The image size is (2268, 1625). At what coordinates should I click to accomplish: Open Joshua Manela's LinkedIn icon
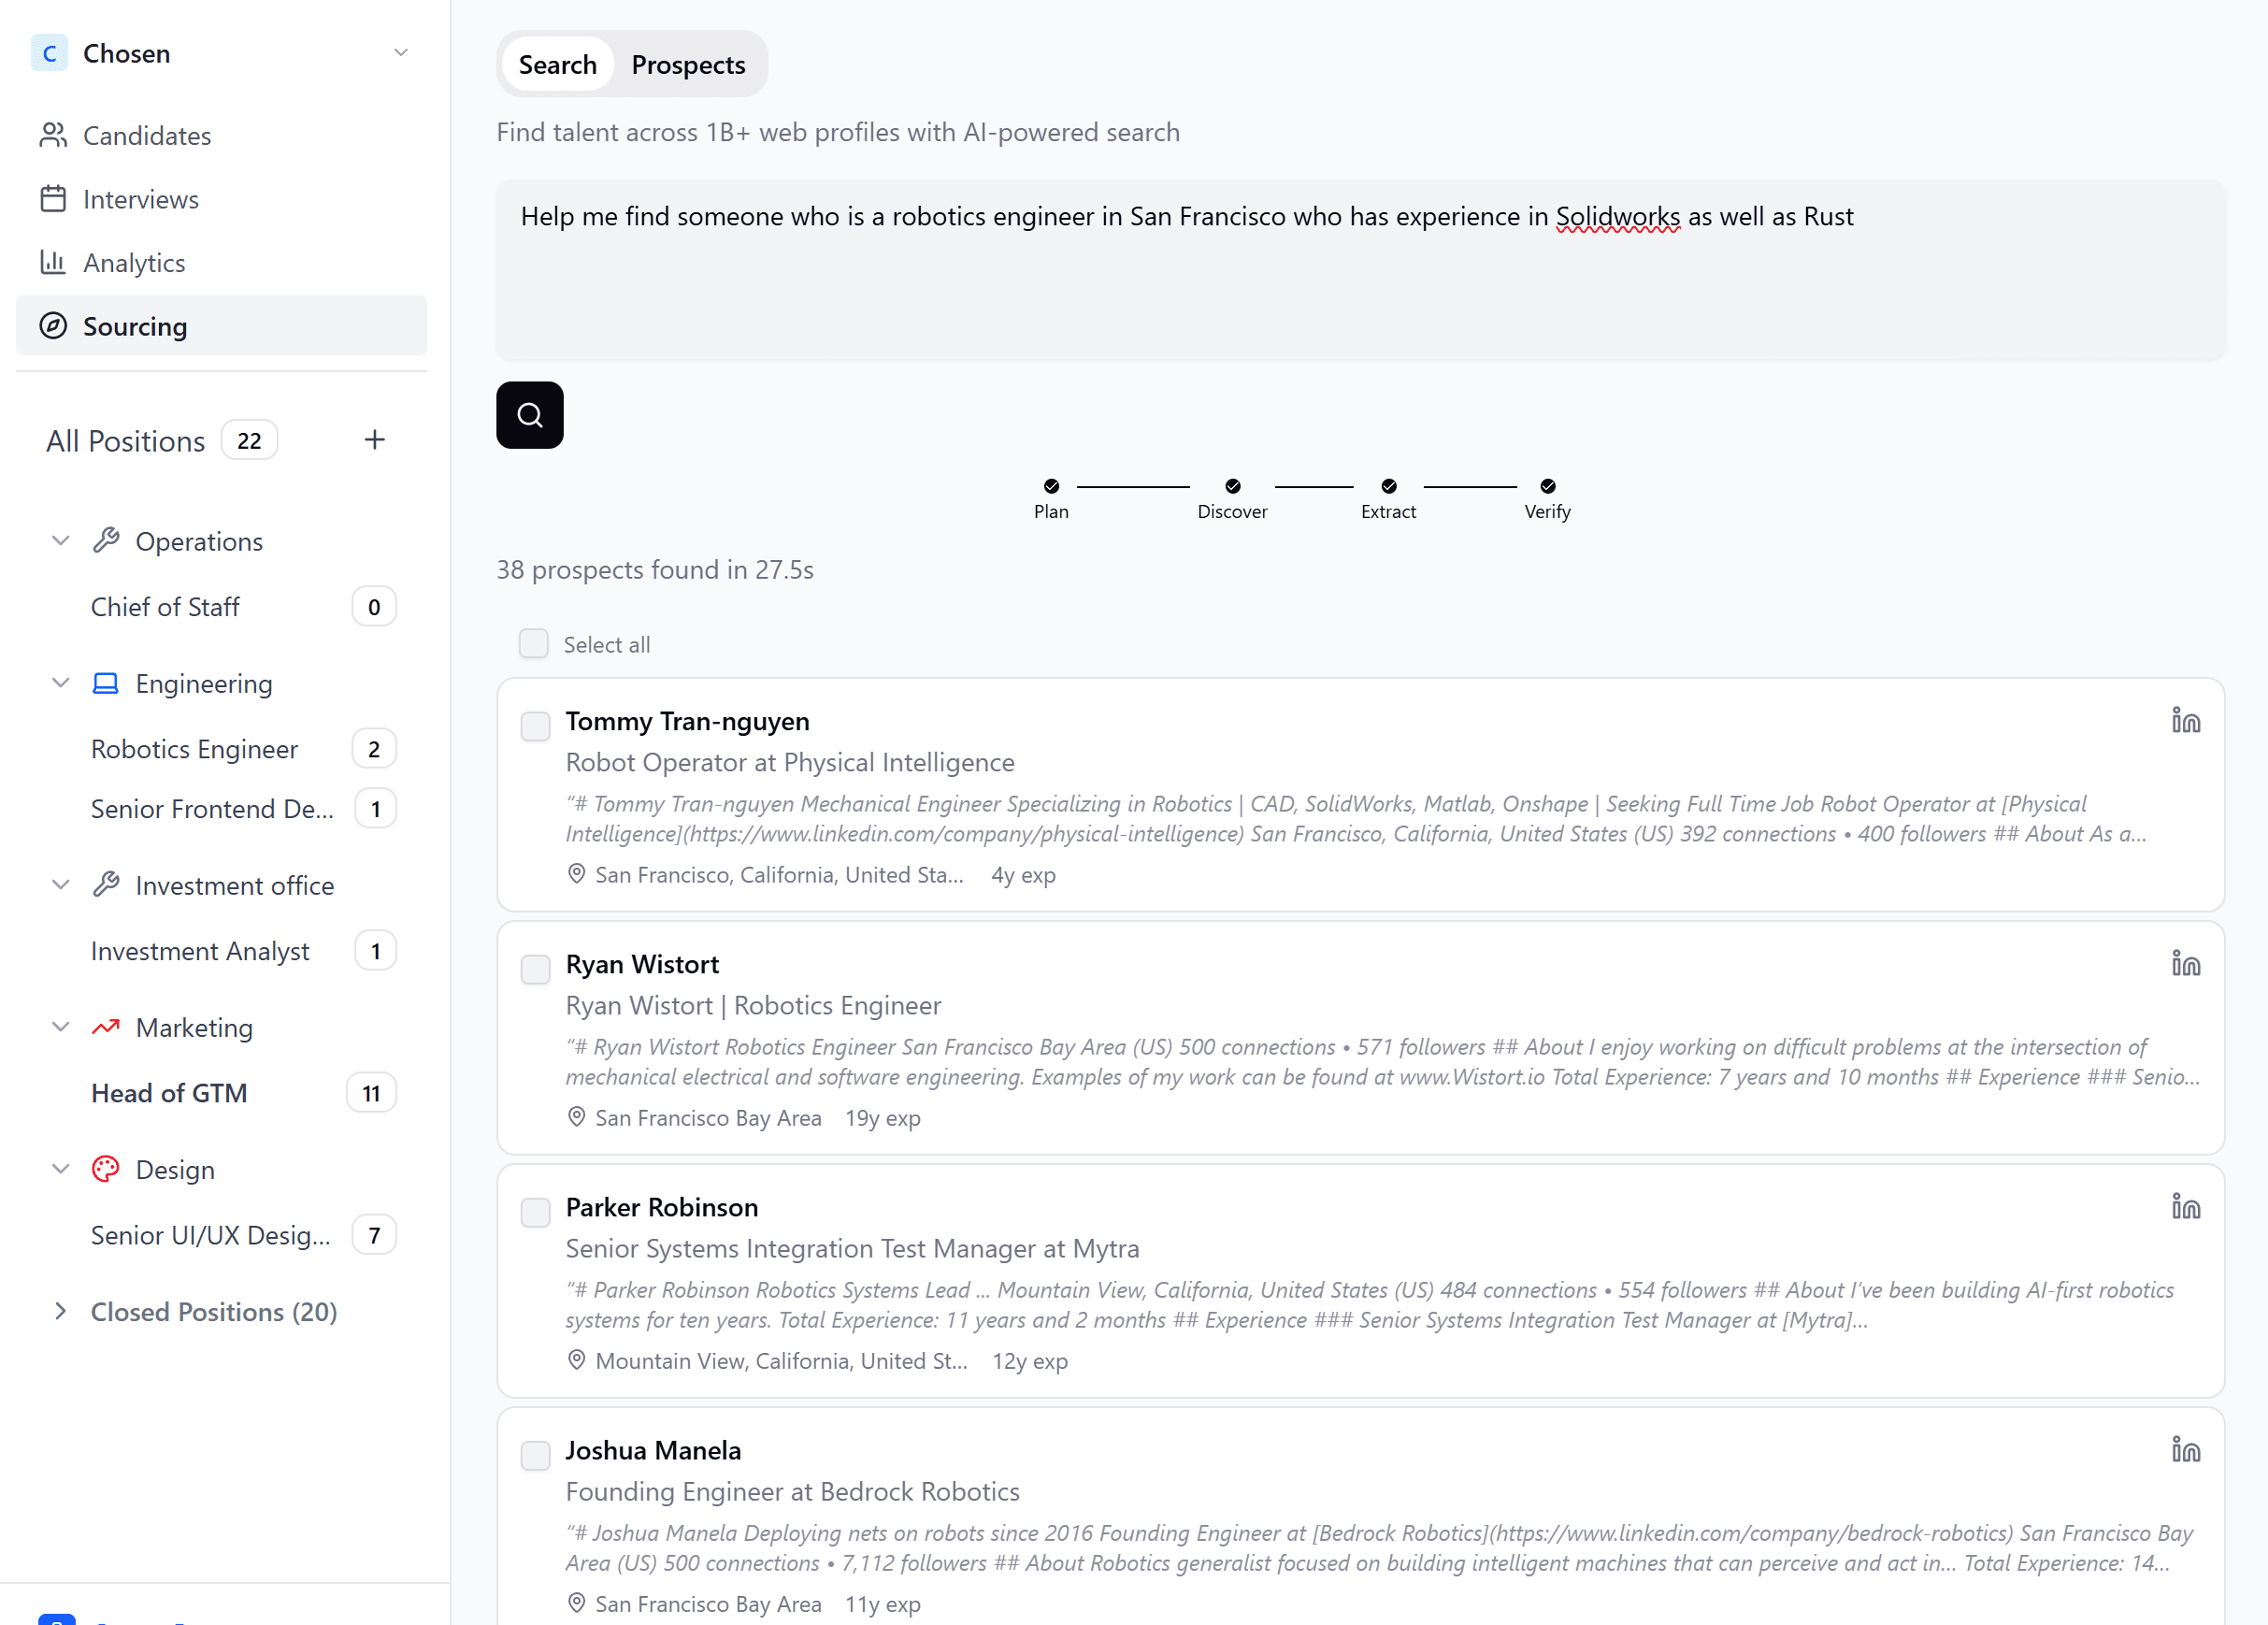(x=2185, y=1449)
